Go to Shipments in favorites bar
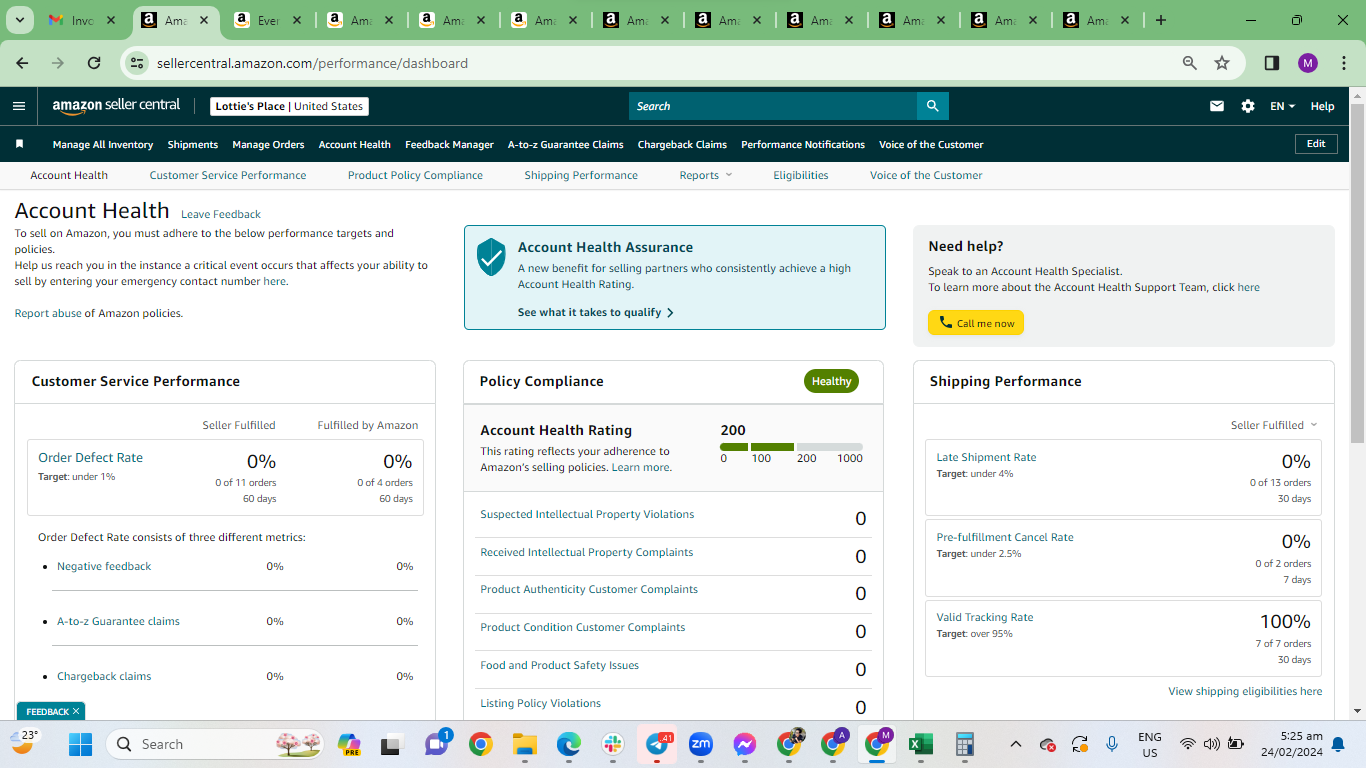 [x=193, y=144]
